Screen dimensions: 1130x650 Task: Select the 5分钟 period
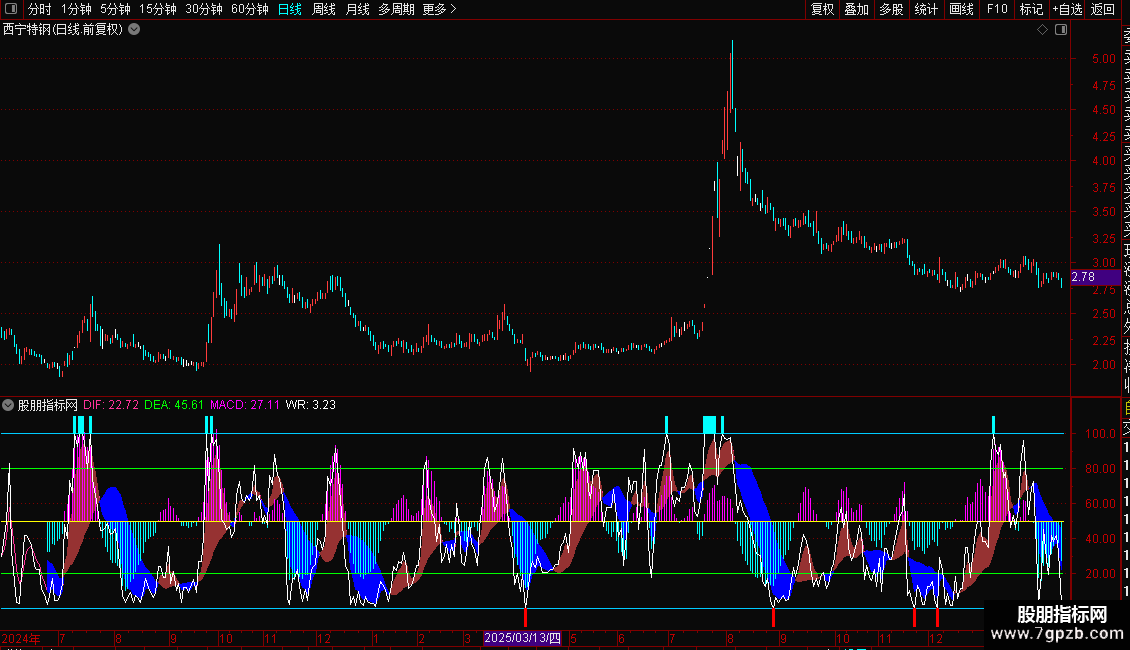pyautogui.click(x=115, y=9)
